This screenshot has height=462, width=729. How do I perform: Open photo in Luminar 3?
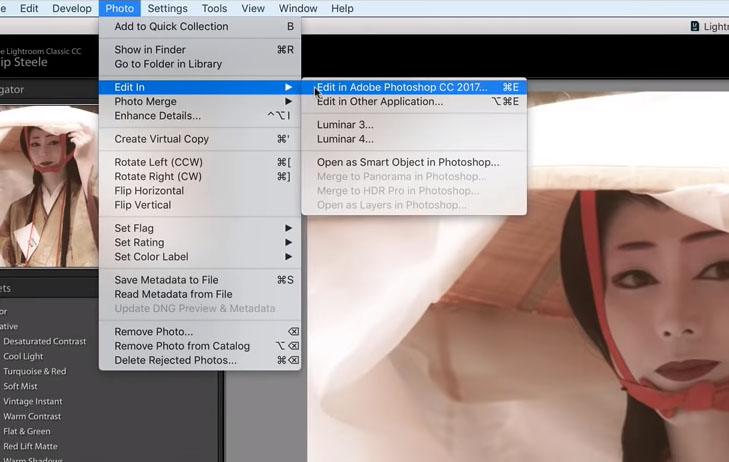coord(414,125)
